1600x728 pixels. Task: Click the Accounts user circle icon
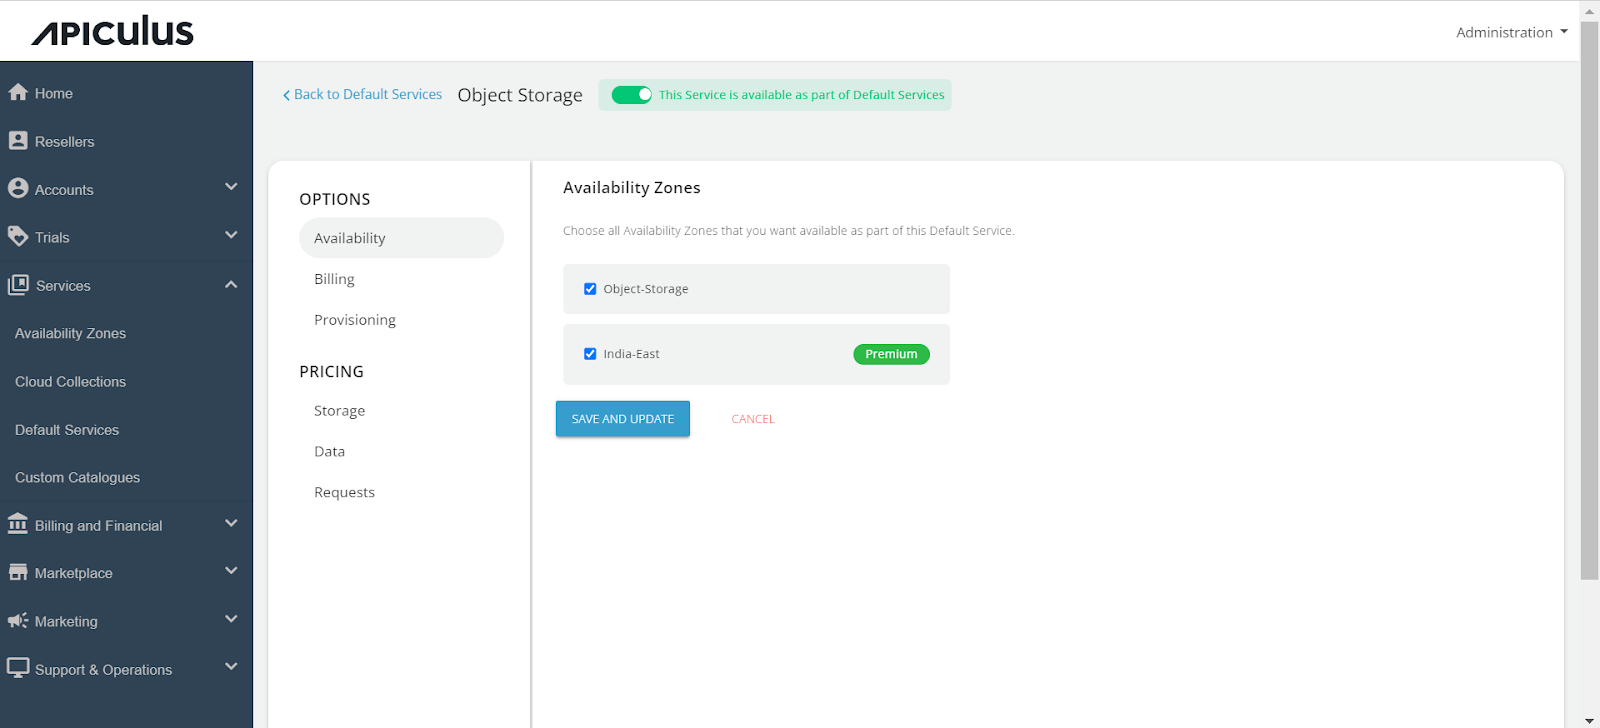[18, 188]
